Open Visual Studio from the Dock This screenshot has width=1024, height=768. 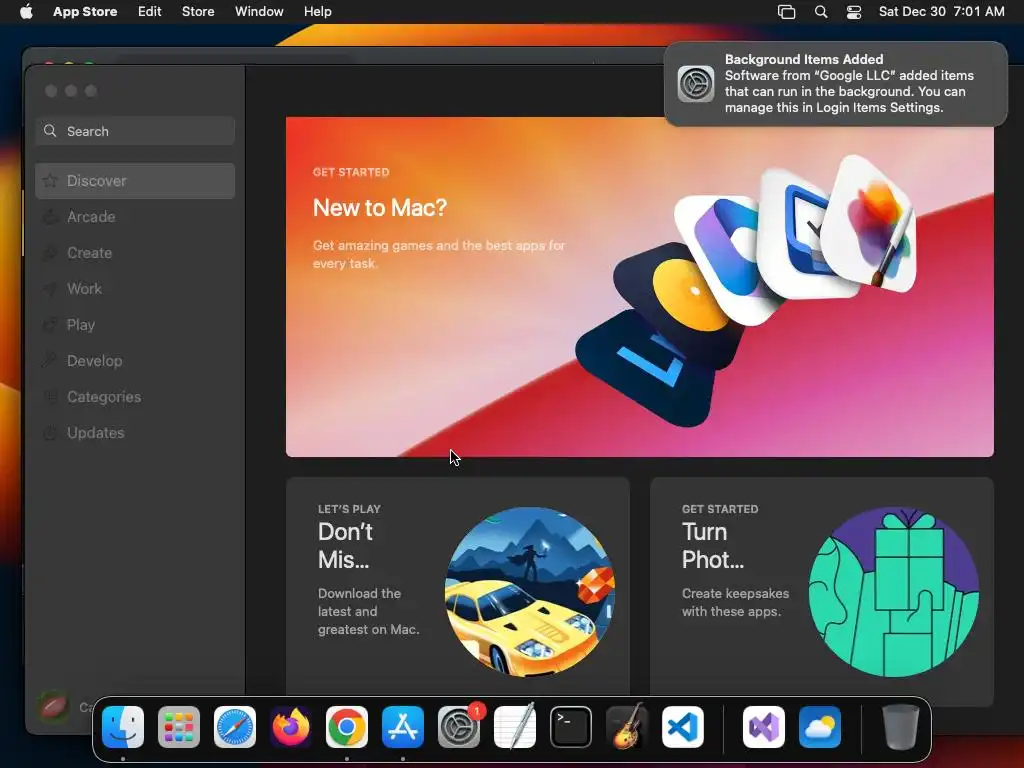(x=763, y=727)
